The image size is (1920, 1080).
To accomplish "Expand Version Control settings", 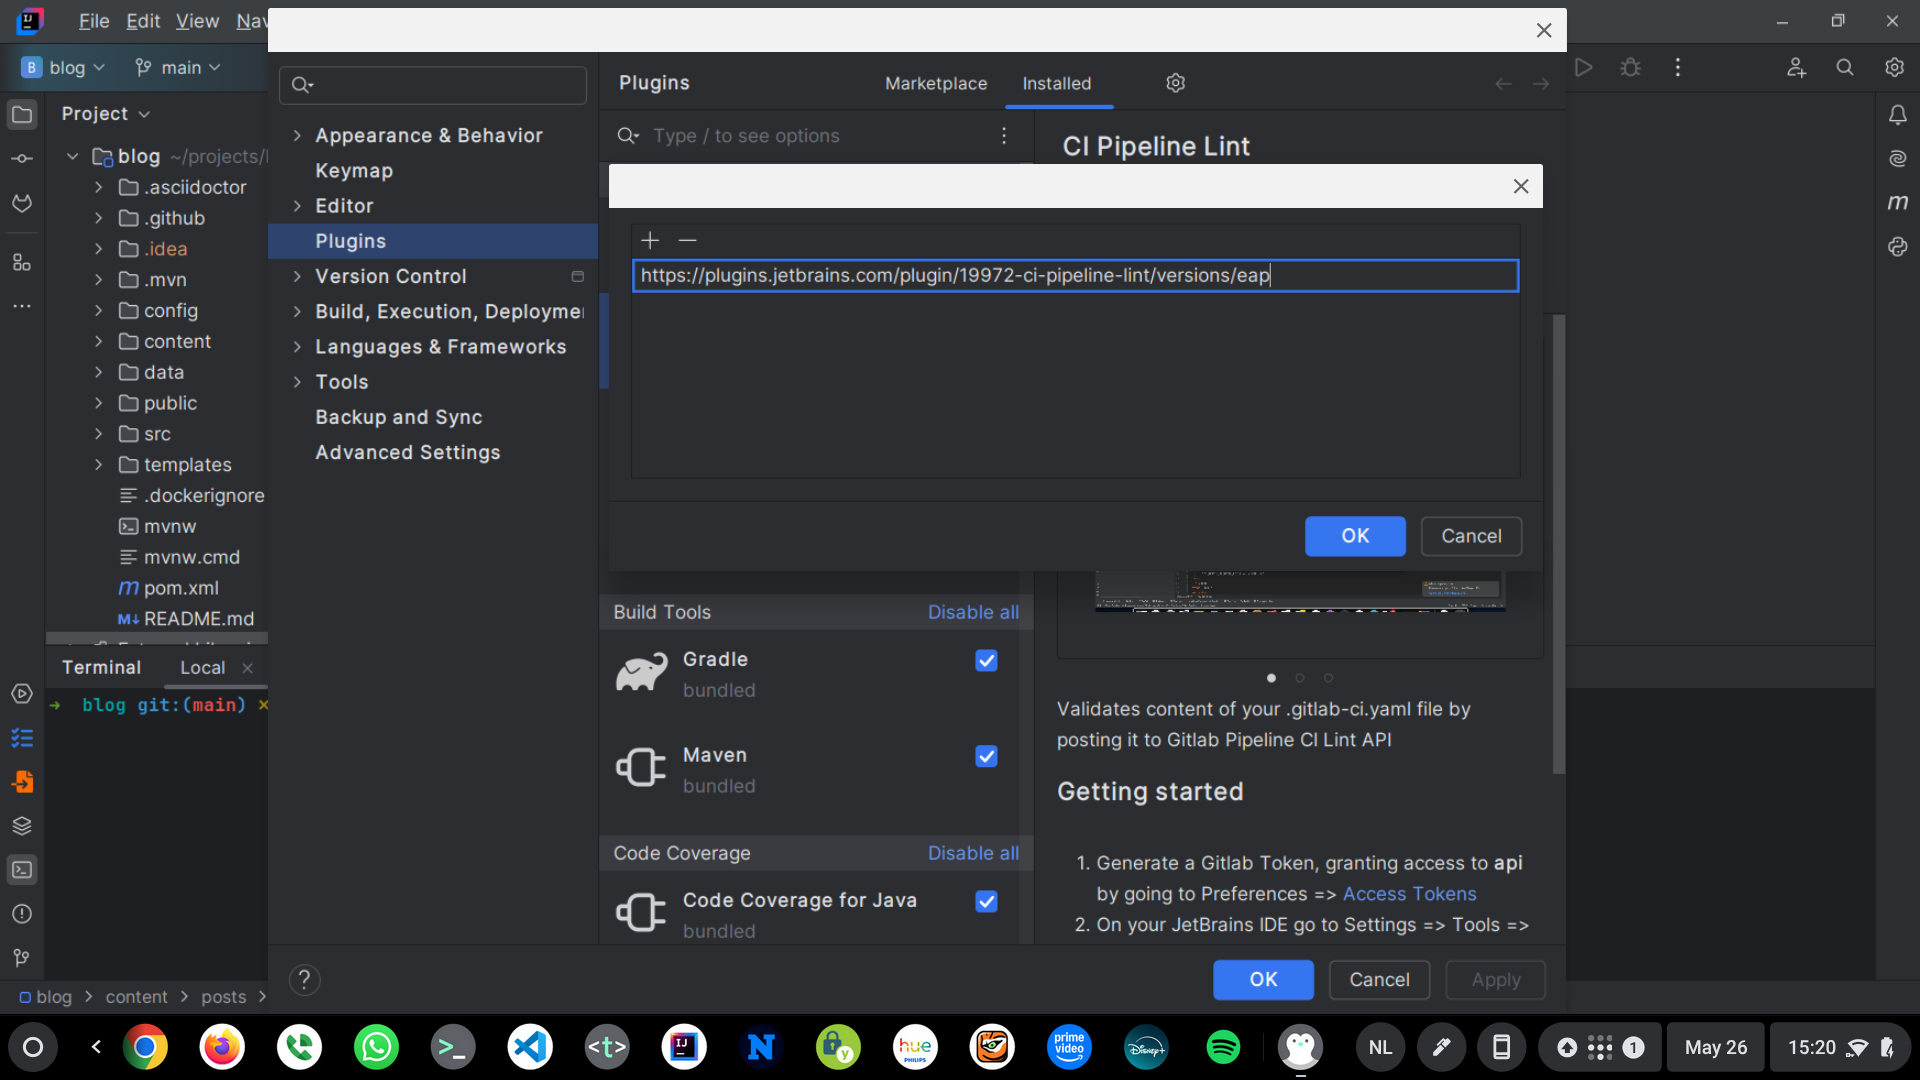I will pyautogui.click(x=297, y=276).
